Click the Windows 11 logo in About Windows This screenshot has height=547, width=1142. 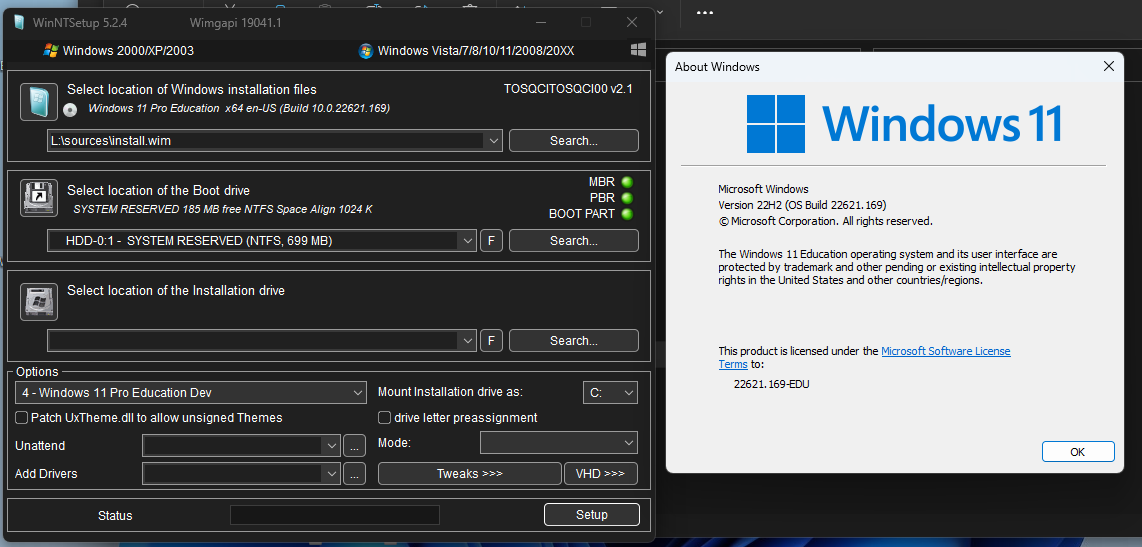[x=905, y=123]
